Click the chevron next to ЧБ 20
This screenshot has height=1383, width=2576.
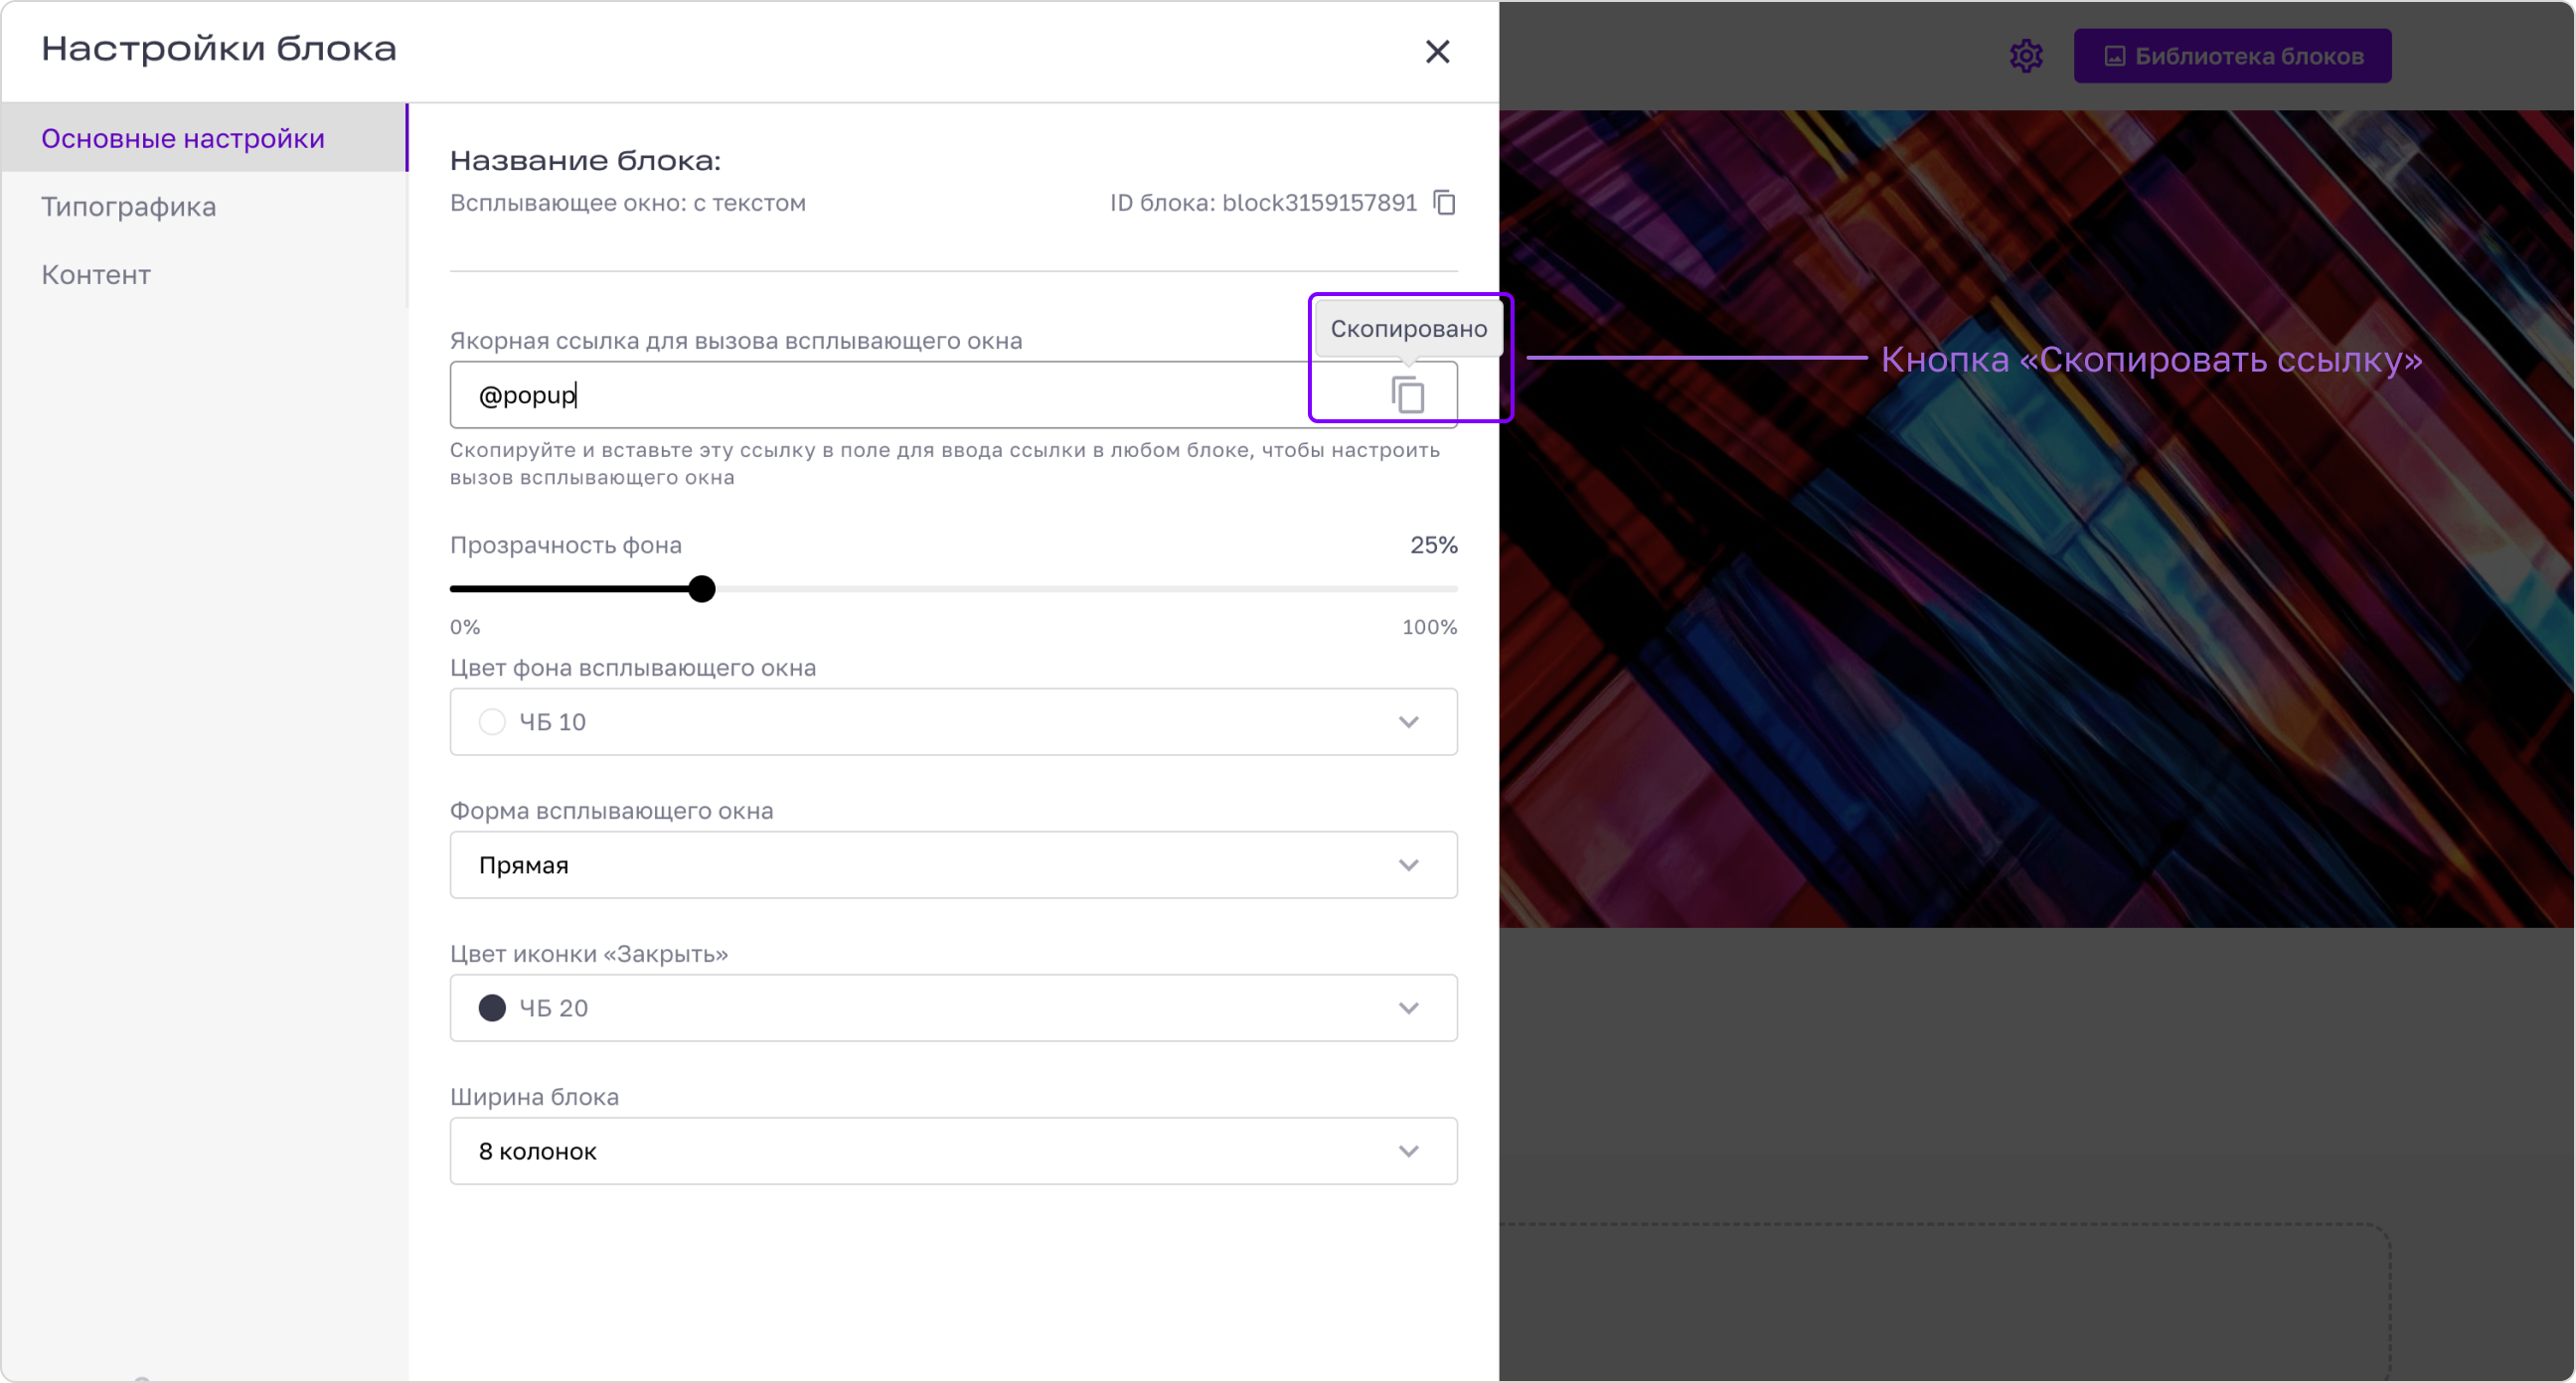1408,1008
